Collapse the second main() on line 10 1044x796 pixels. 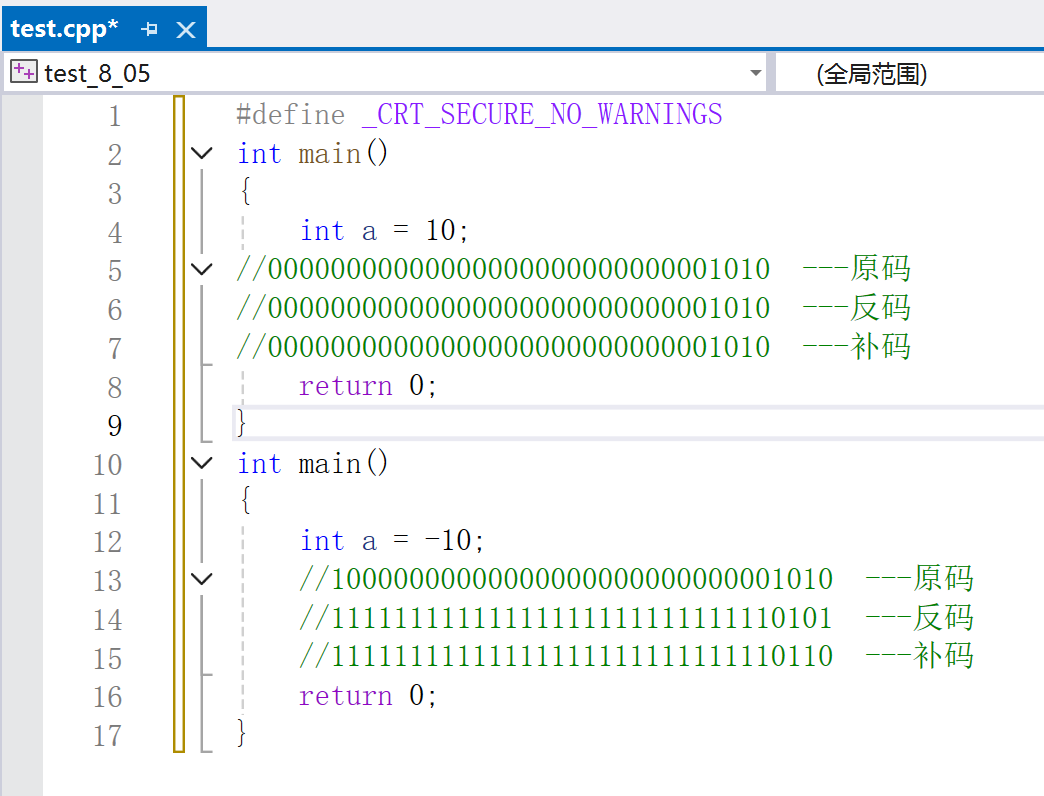tap(202, 463)
